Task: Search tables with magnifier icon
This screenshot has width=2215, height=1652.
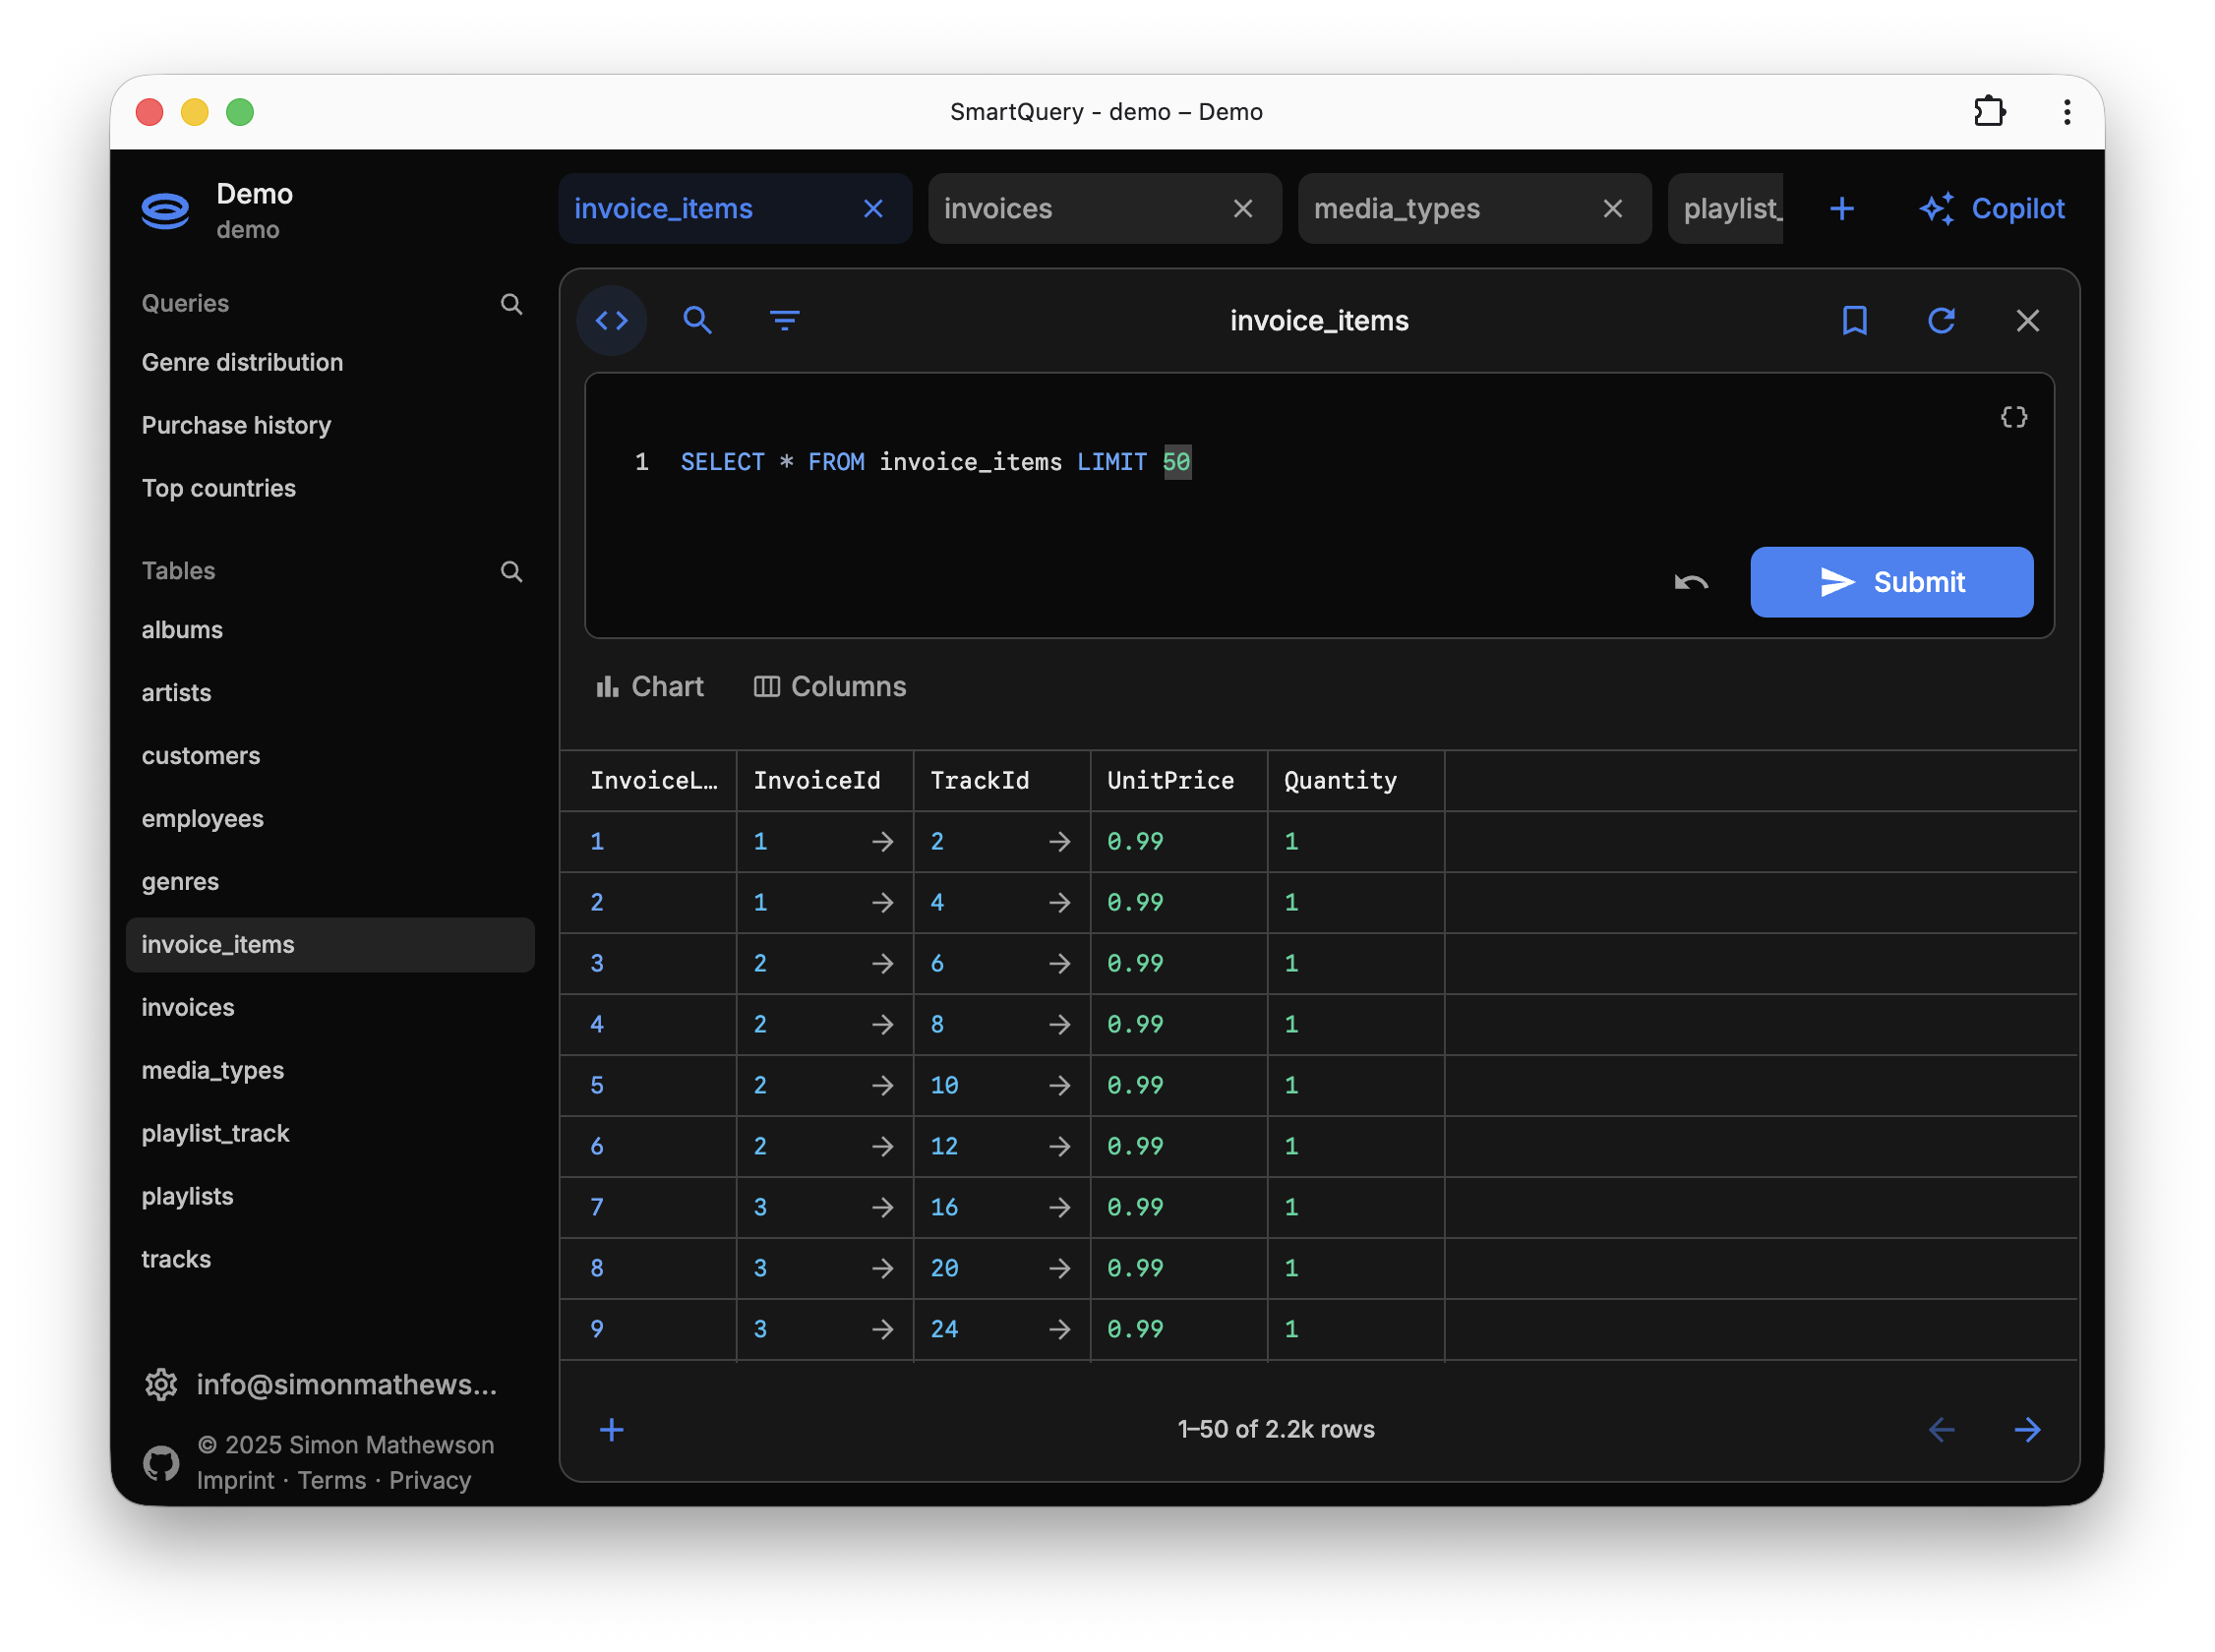Action: (511, 571)
